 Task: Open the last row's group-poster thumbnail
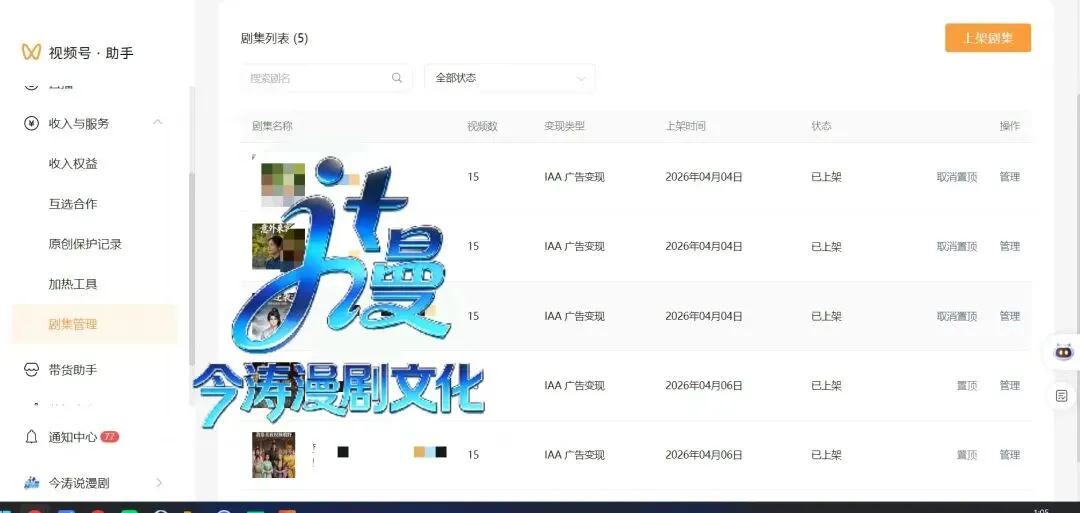273,455
